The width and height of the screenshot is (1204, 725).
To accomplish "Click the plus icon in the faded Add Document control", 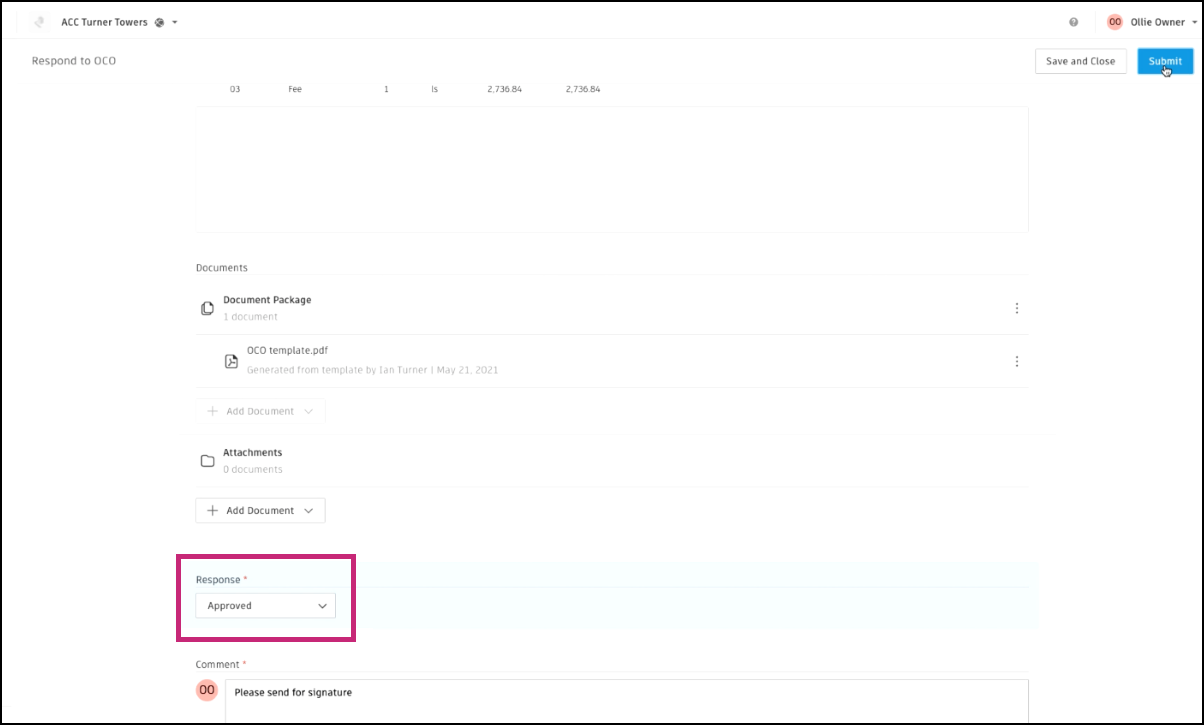I will (213, 410).
